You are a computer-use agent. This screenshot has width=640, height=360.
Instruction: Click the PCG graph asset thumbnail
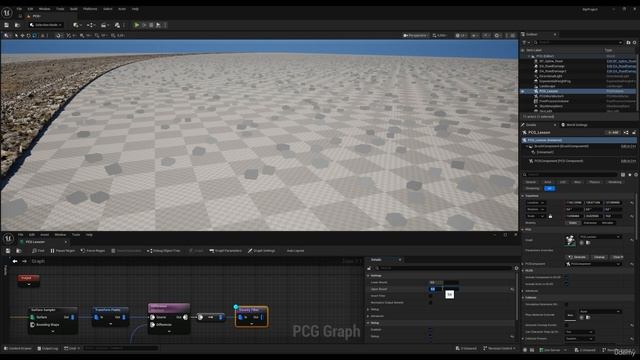pos(570,240)
